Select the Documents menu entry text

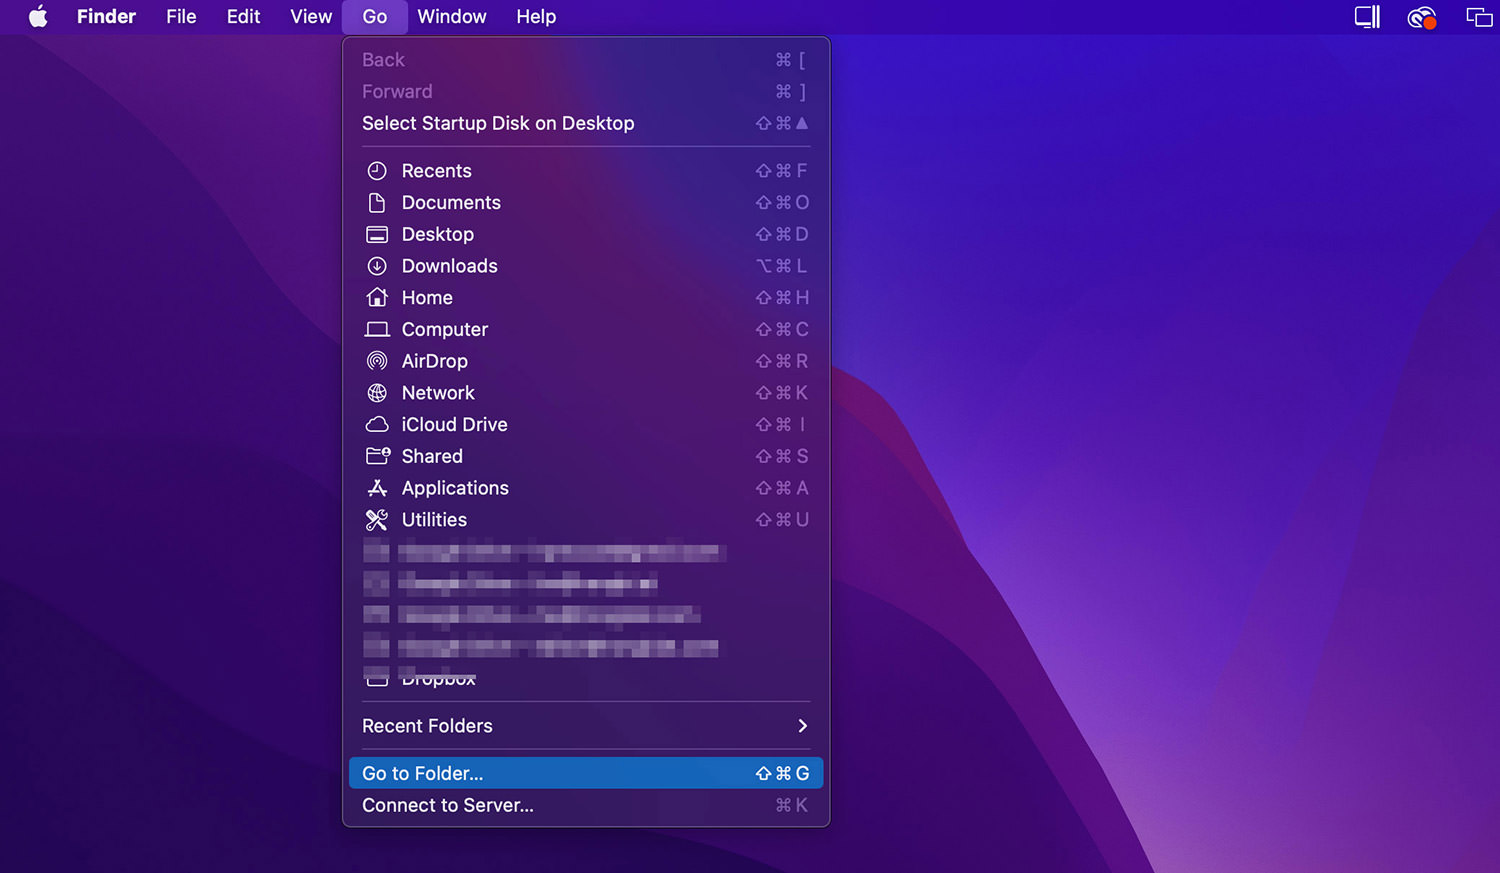[x=451, y=203]
